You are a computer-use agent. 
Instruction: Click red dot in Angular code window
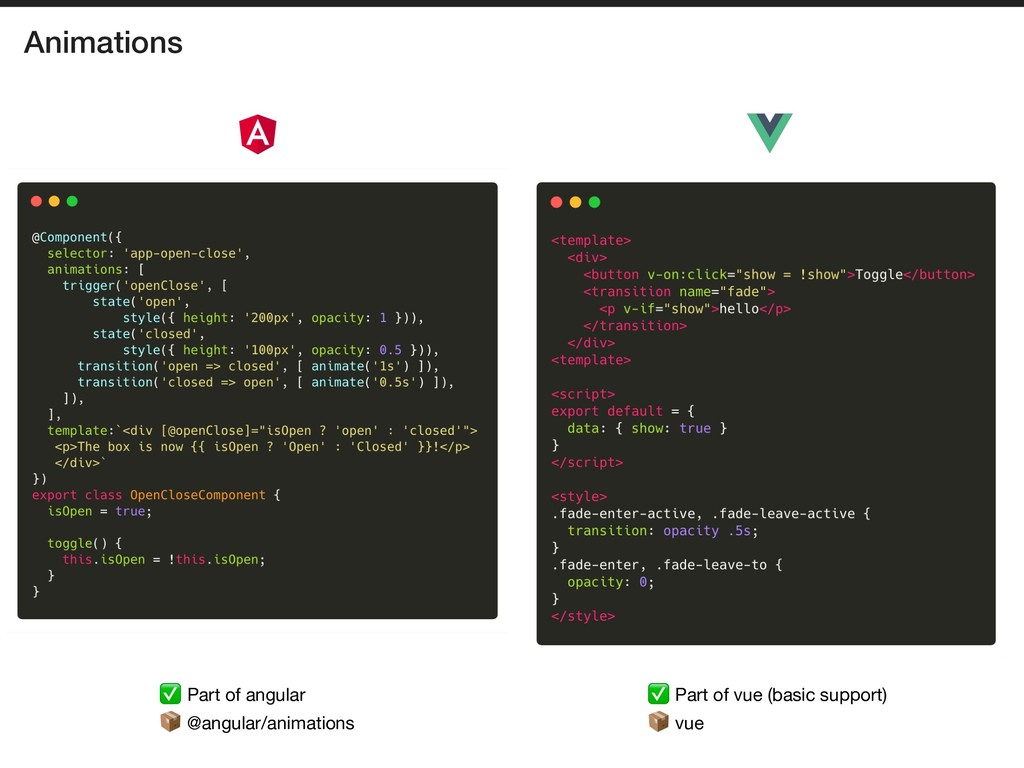tap(37, 201)
